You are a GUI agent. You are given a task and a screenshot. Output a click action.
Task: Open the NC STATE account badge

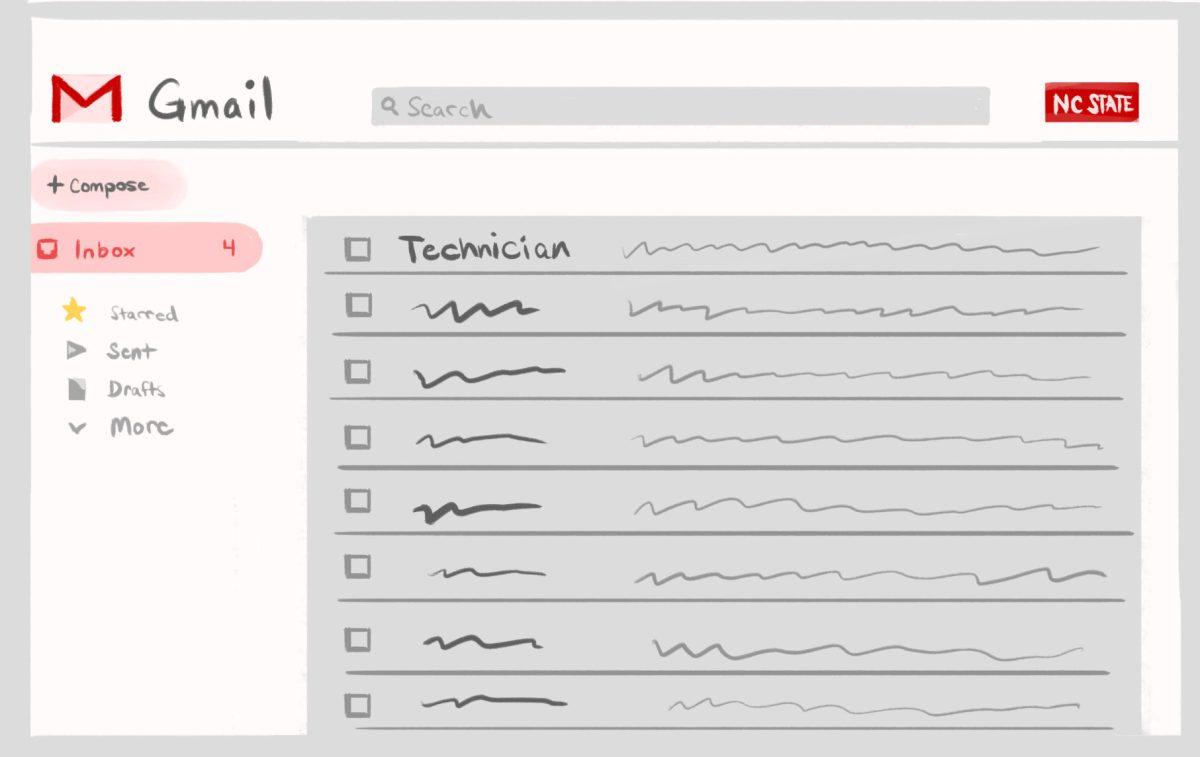[x=1091, y=103]
